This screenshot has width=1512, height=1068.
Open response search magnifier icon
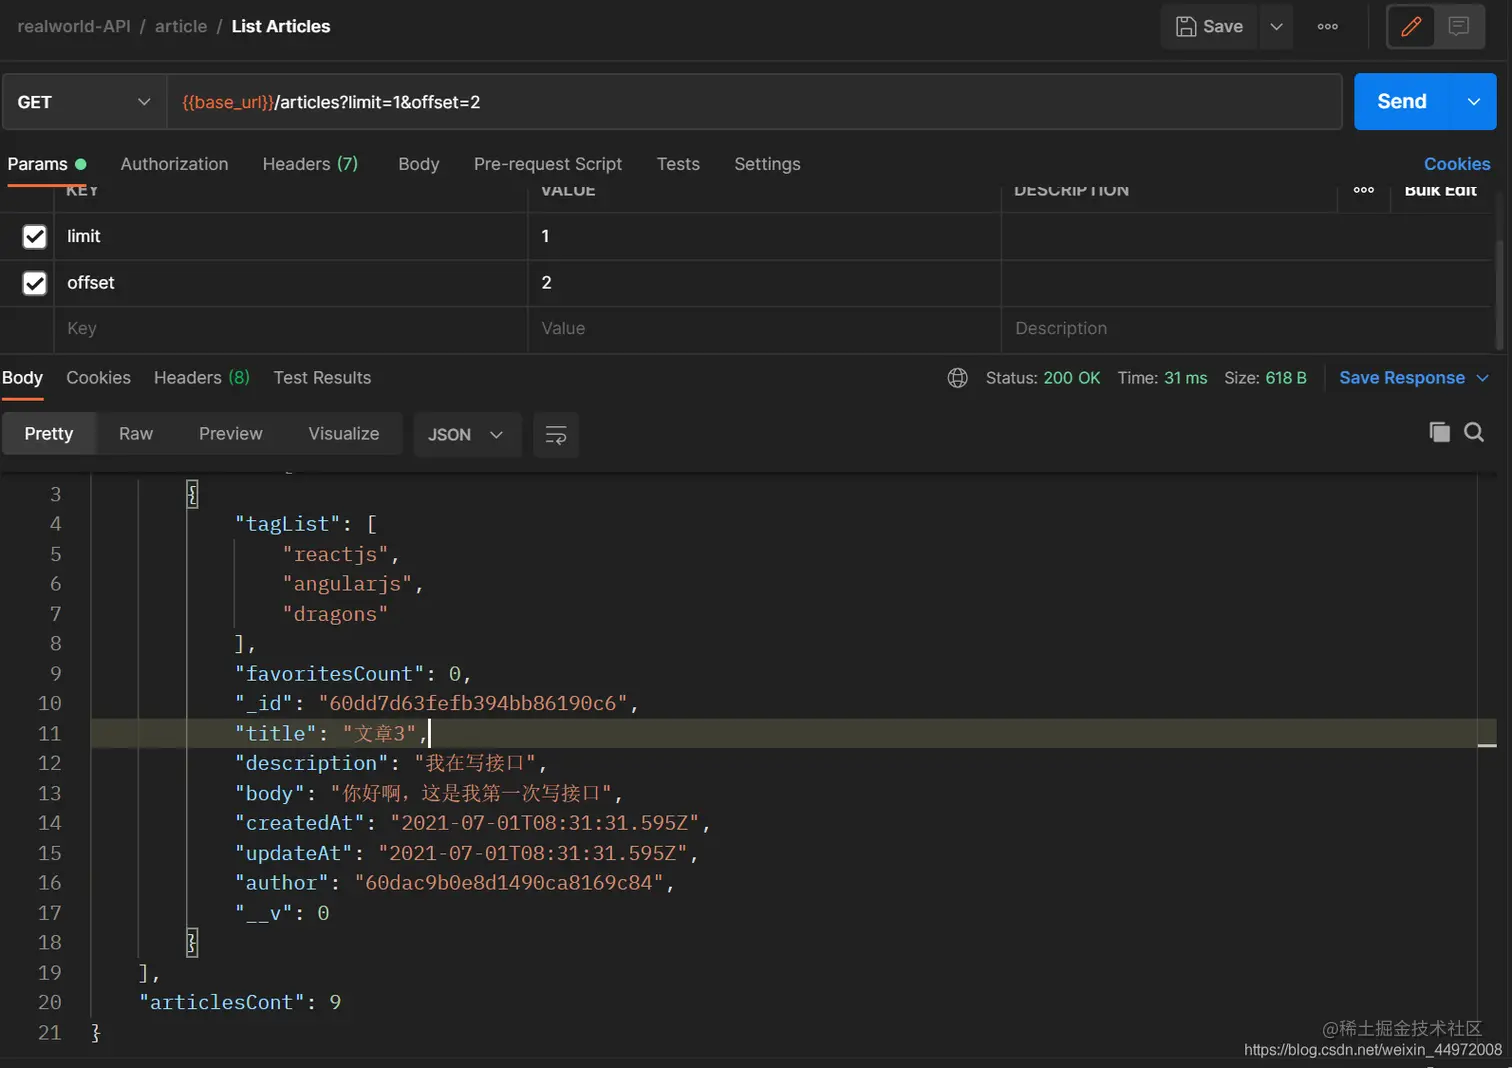1474,432
